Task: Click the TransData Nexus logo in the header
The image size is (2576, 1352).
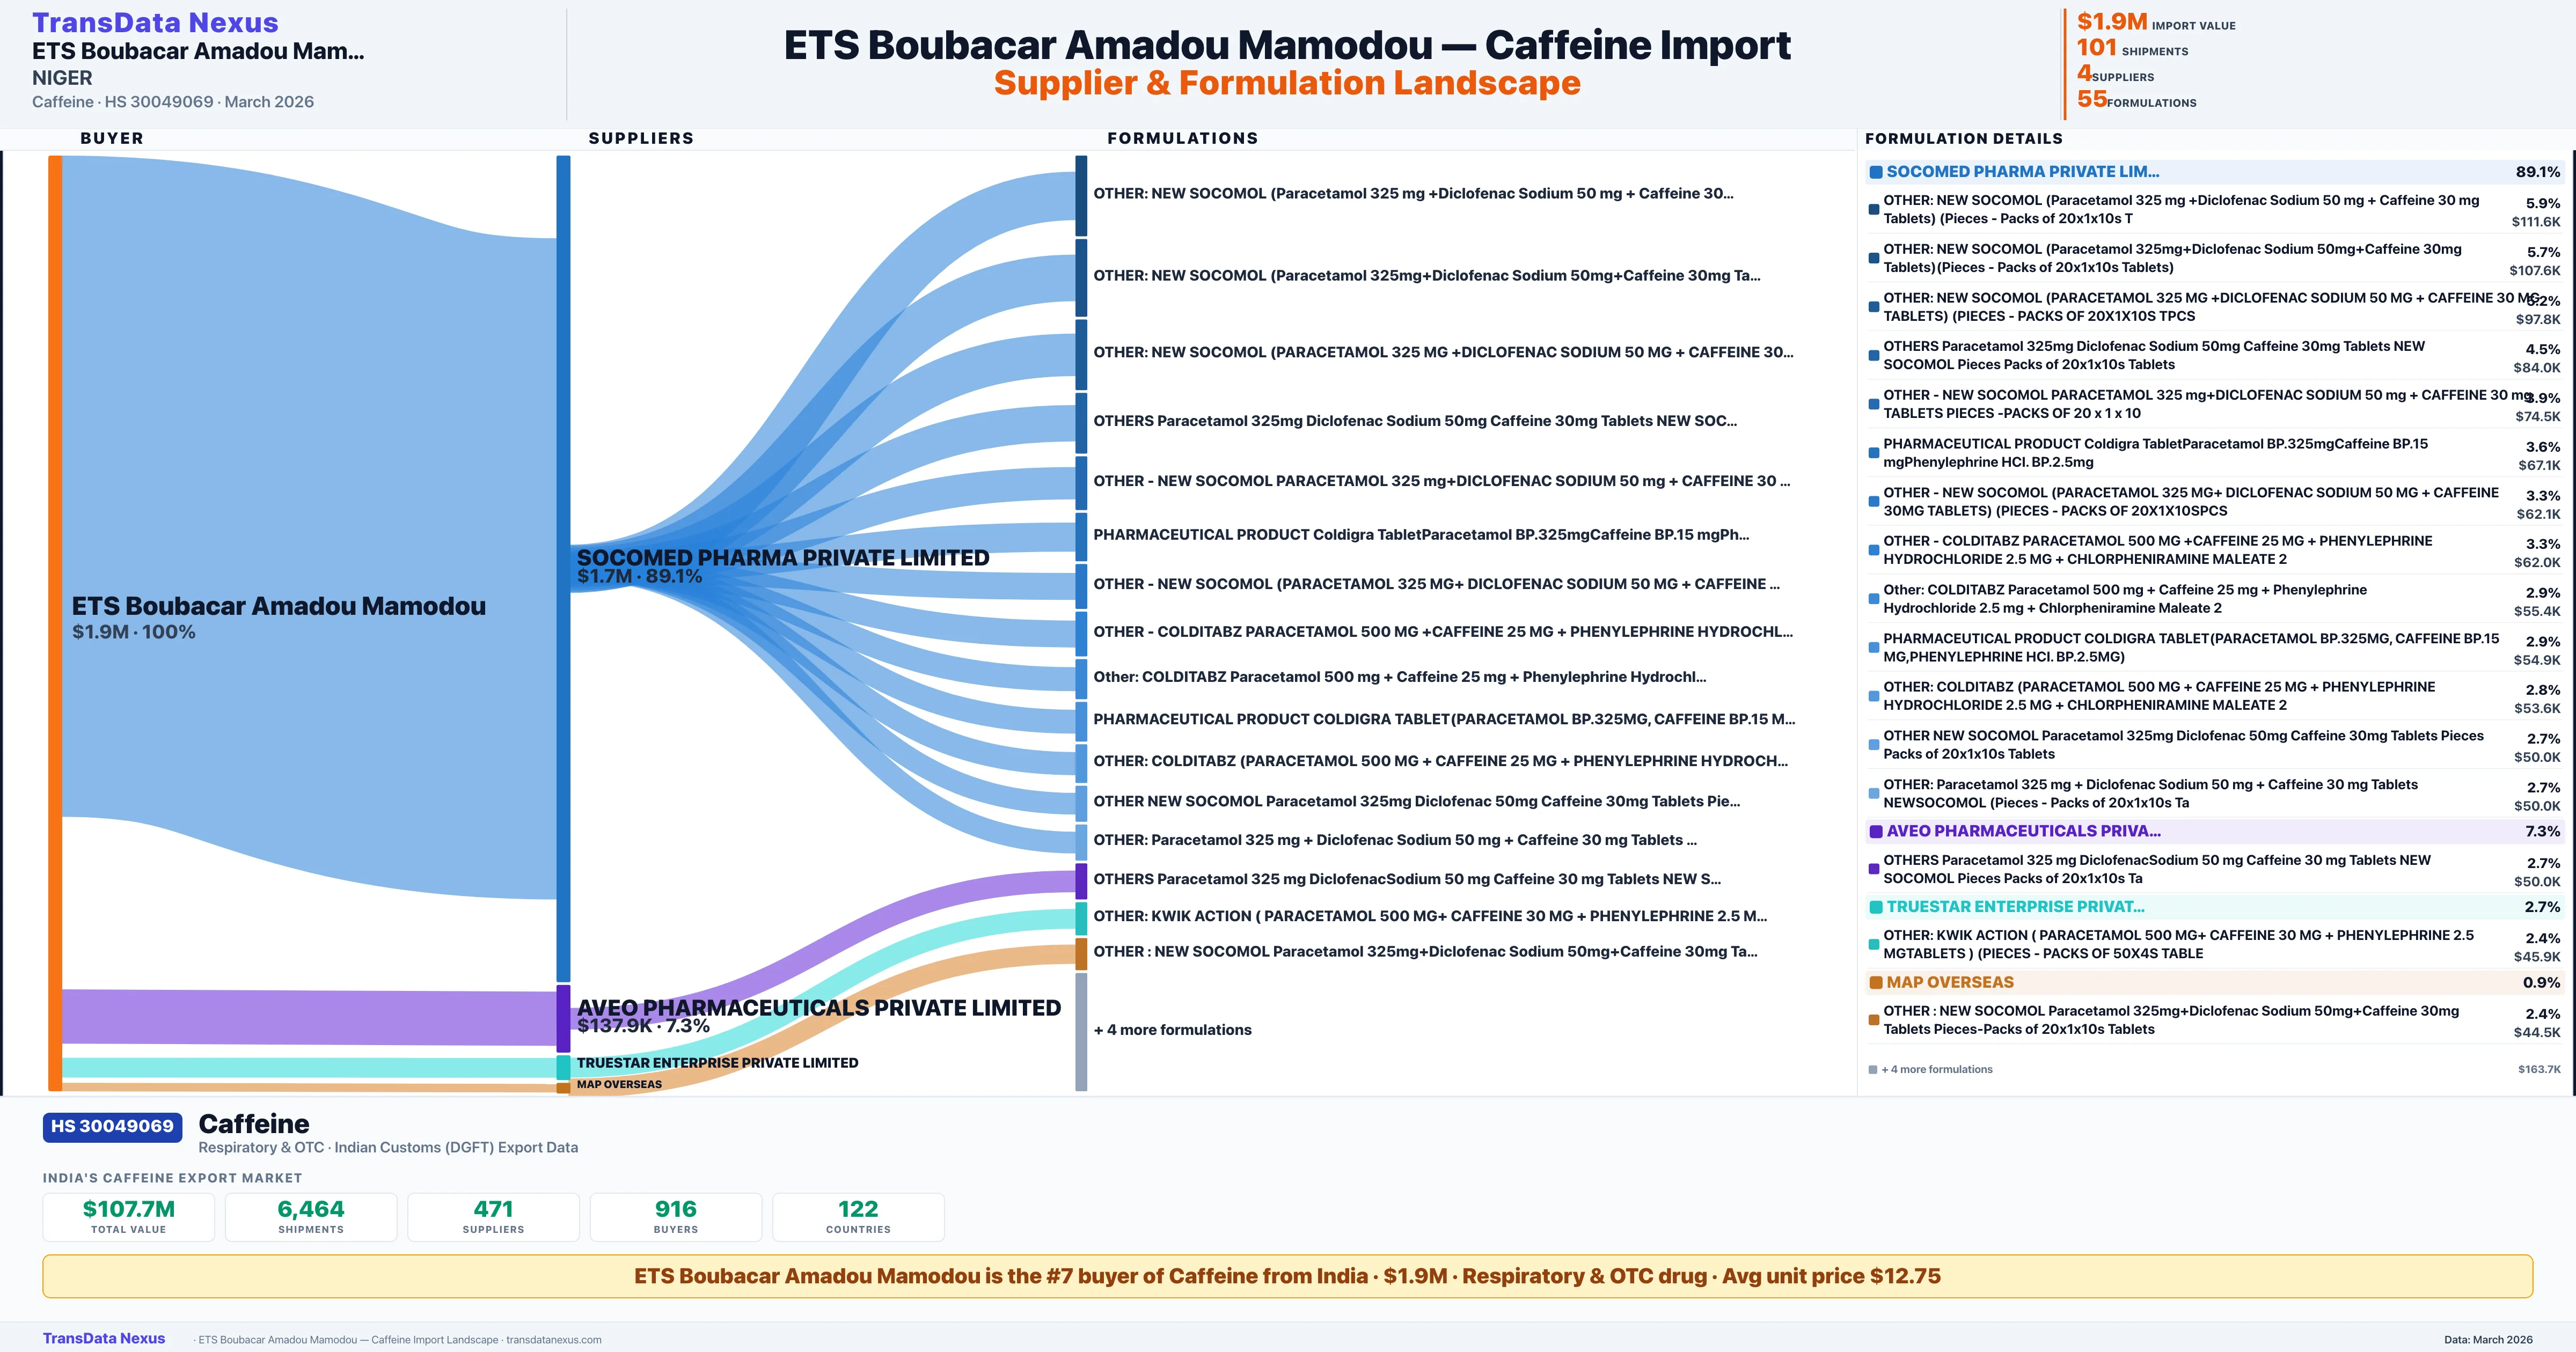Action: click(155, 22)
